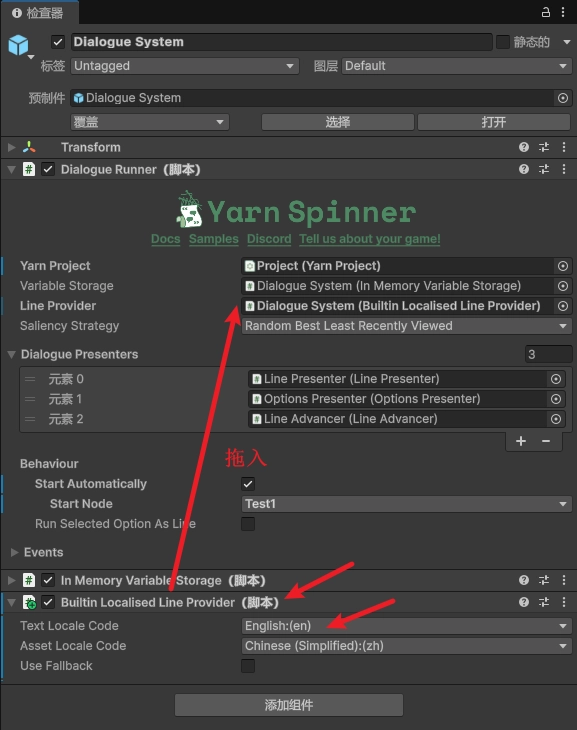Screen dimensions: 577x730
Task: Open Yarn Spinner Samples link
Action: tap(214, 239)
